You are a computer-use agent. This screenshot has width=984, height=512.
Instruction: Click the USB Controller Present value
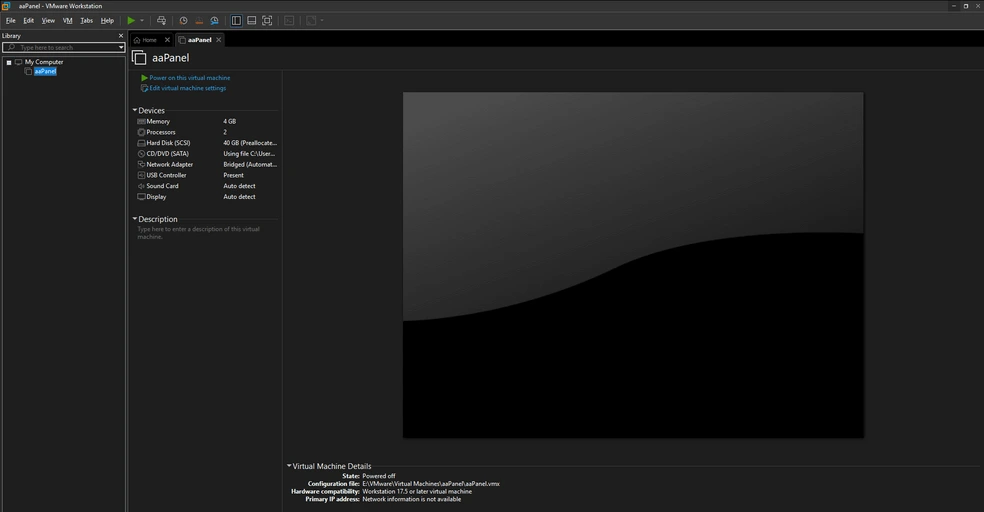coord(233,175)
